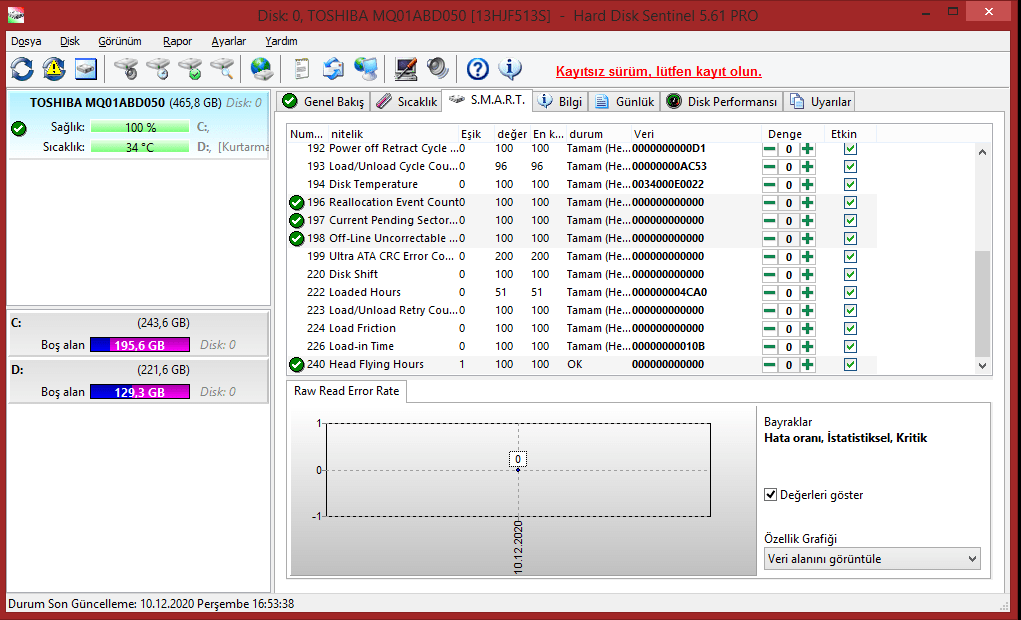This screenshot has height=620, width=1021.
Task: Click the offset value field for Load-in Time
Action: pyautogui.click(x=789, y=346)
